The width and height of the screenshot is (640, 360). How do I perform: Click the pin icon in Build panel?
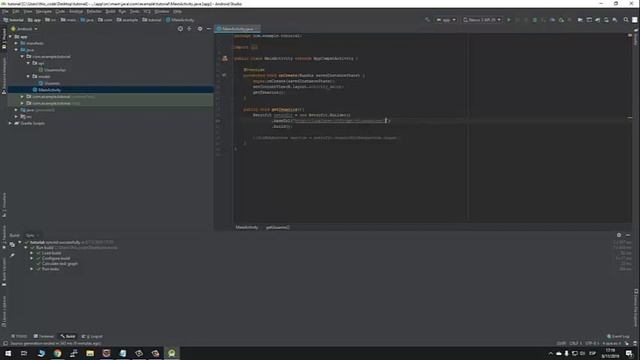click(x=12, y=255)
